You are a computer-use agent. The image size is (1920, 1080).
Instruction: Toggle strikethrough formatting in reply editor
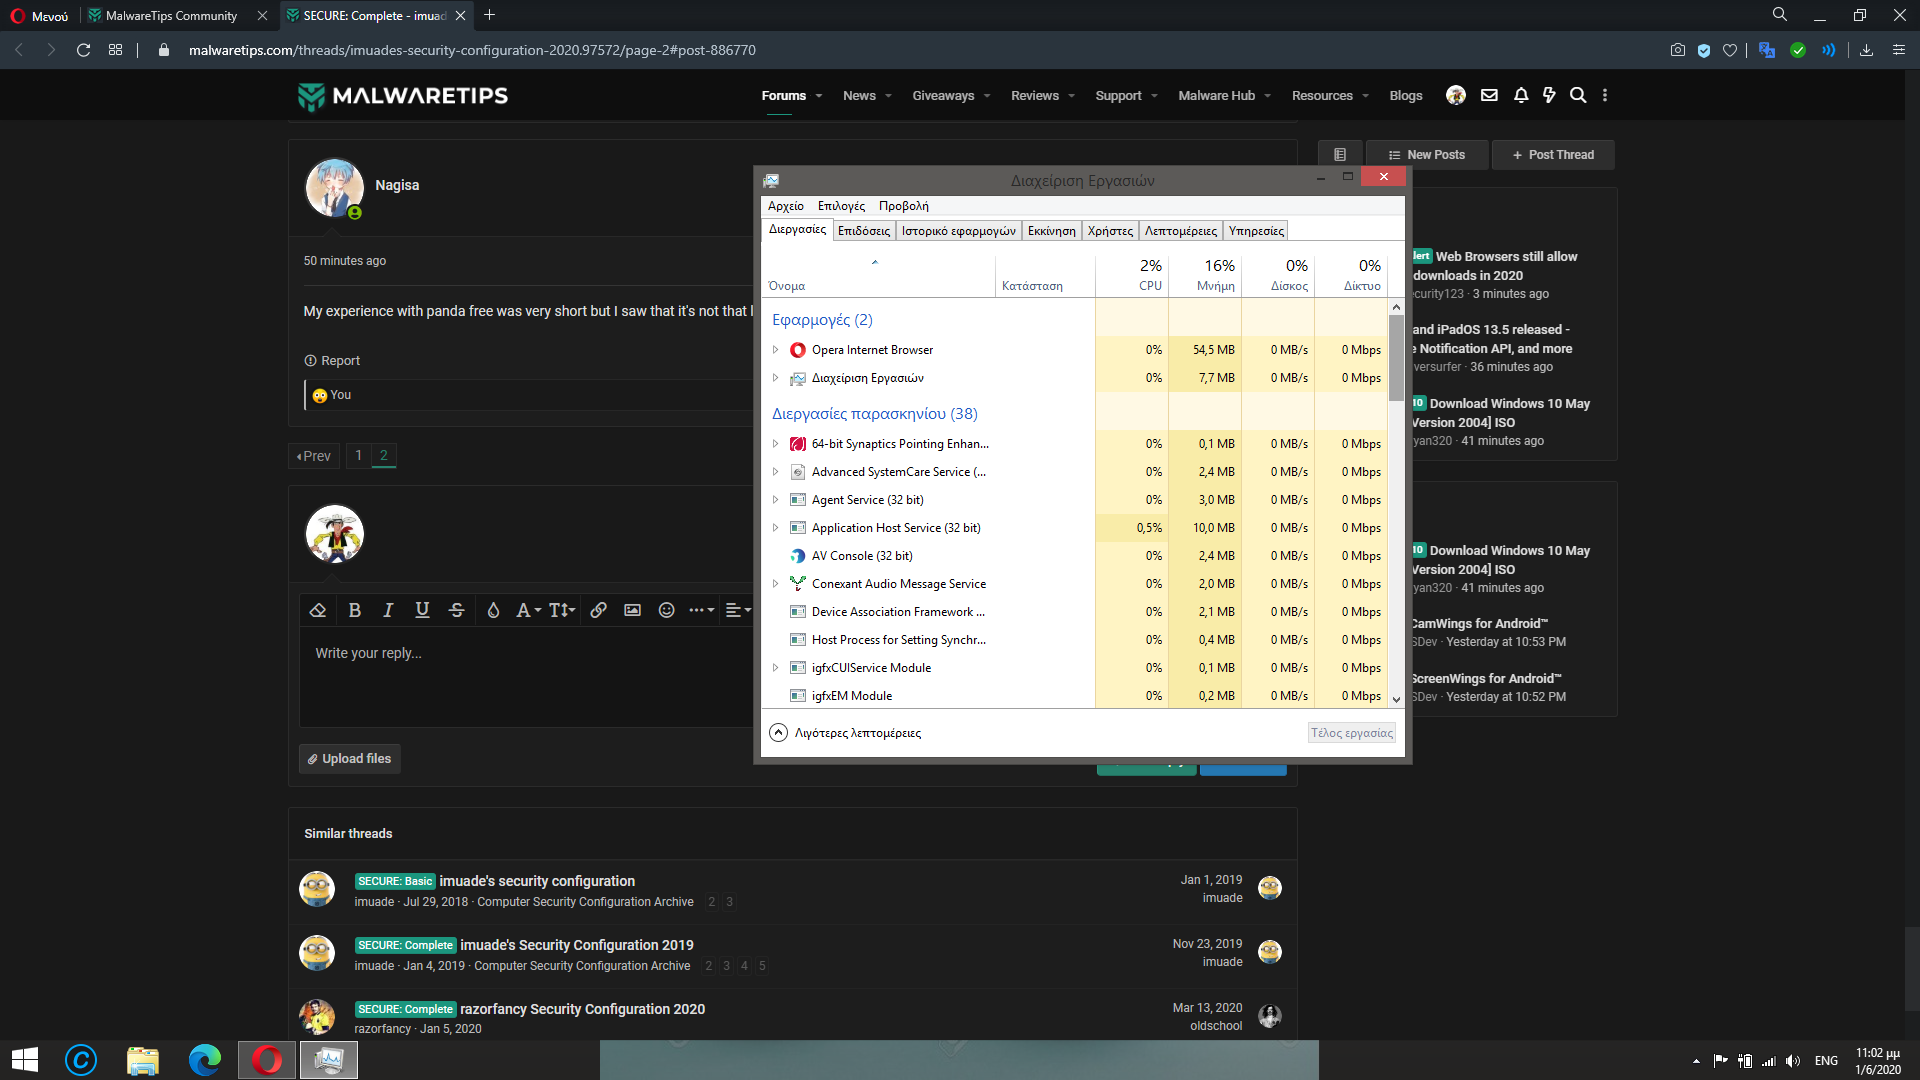[456, 610]
